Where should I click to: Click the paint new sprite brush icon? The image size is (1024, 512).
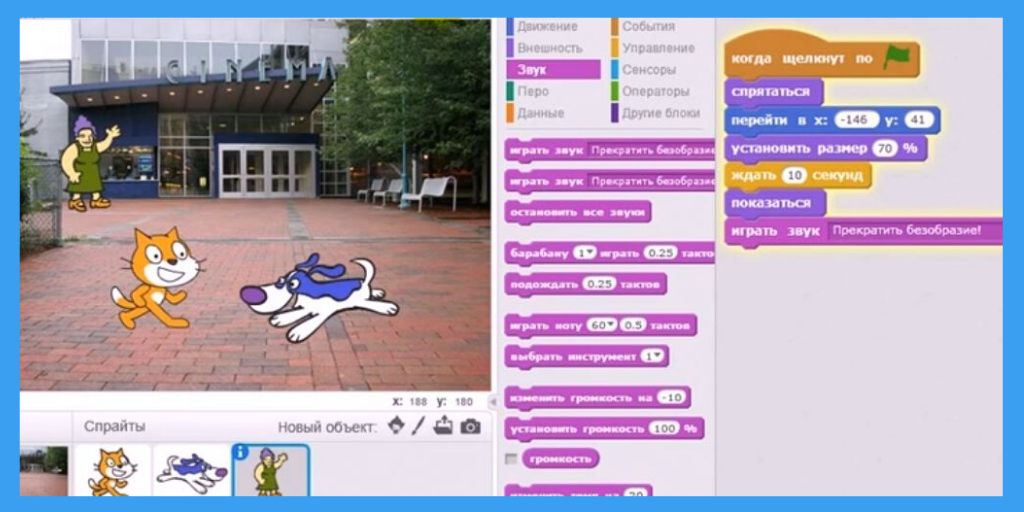pyautogui.click(x=419, y=426)
